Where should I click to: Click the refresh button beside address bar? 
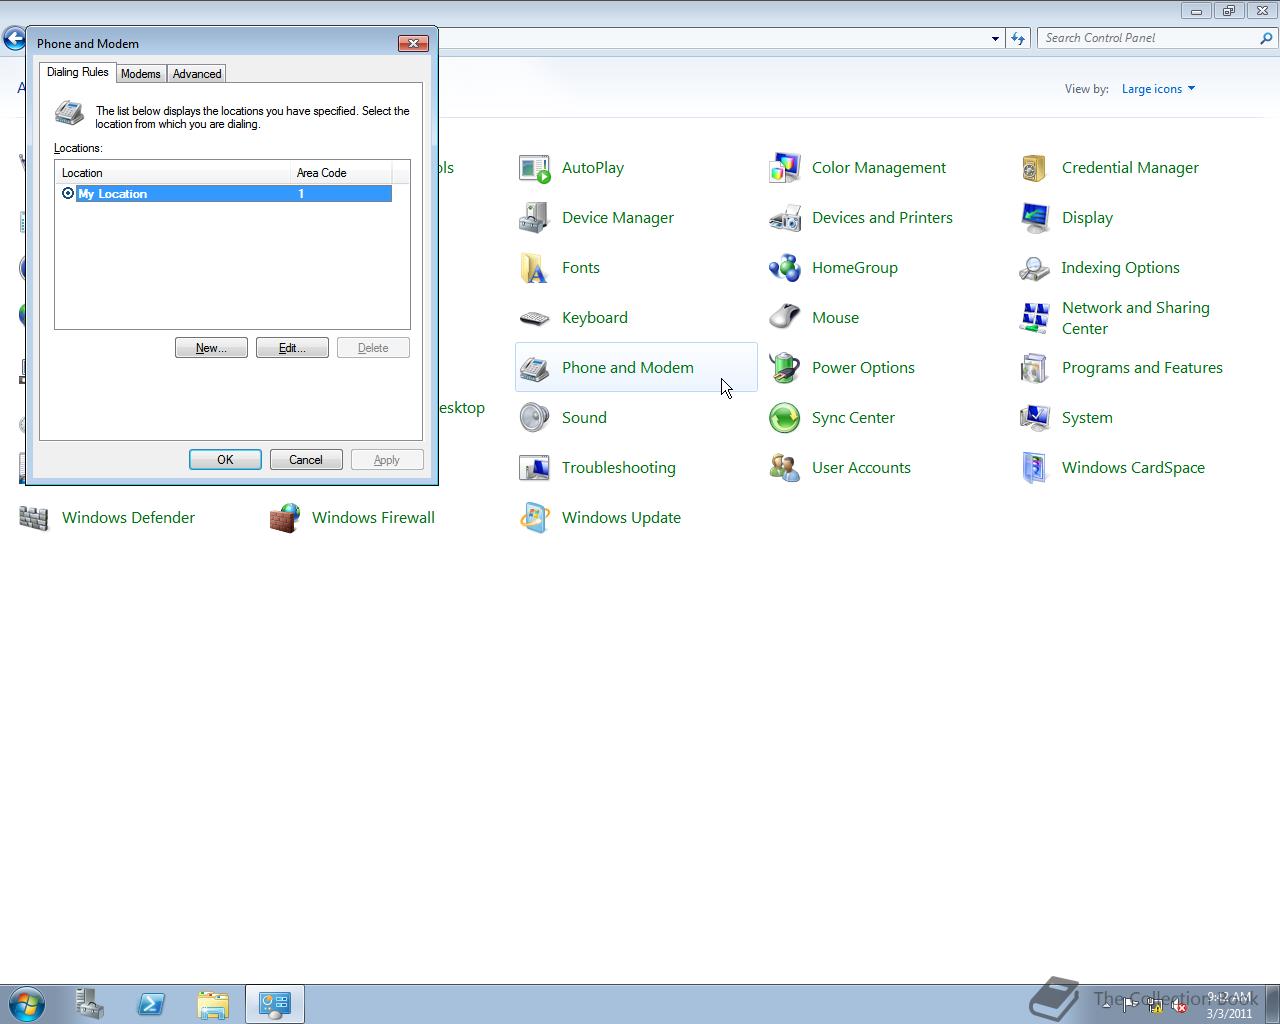coord(1018,38)
